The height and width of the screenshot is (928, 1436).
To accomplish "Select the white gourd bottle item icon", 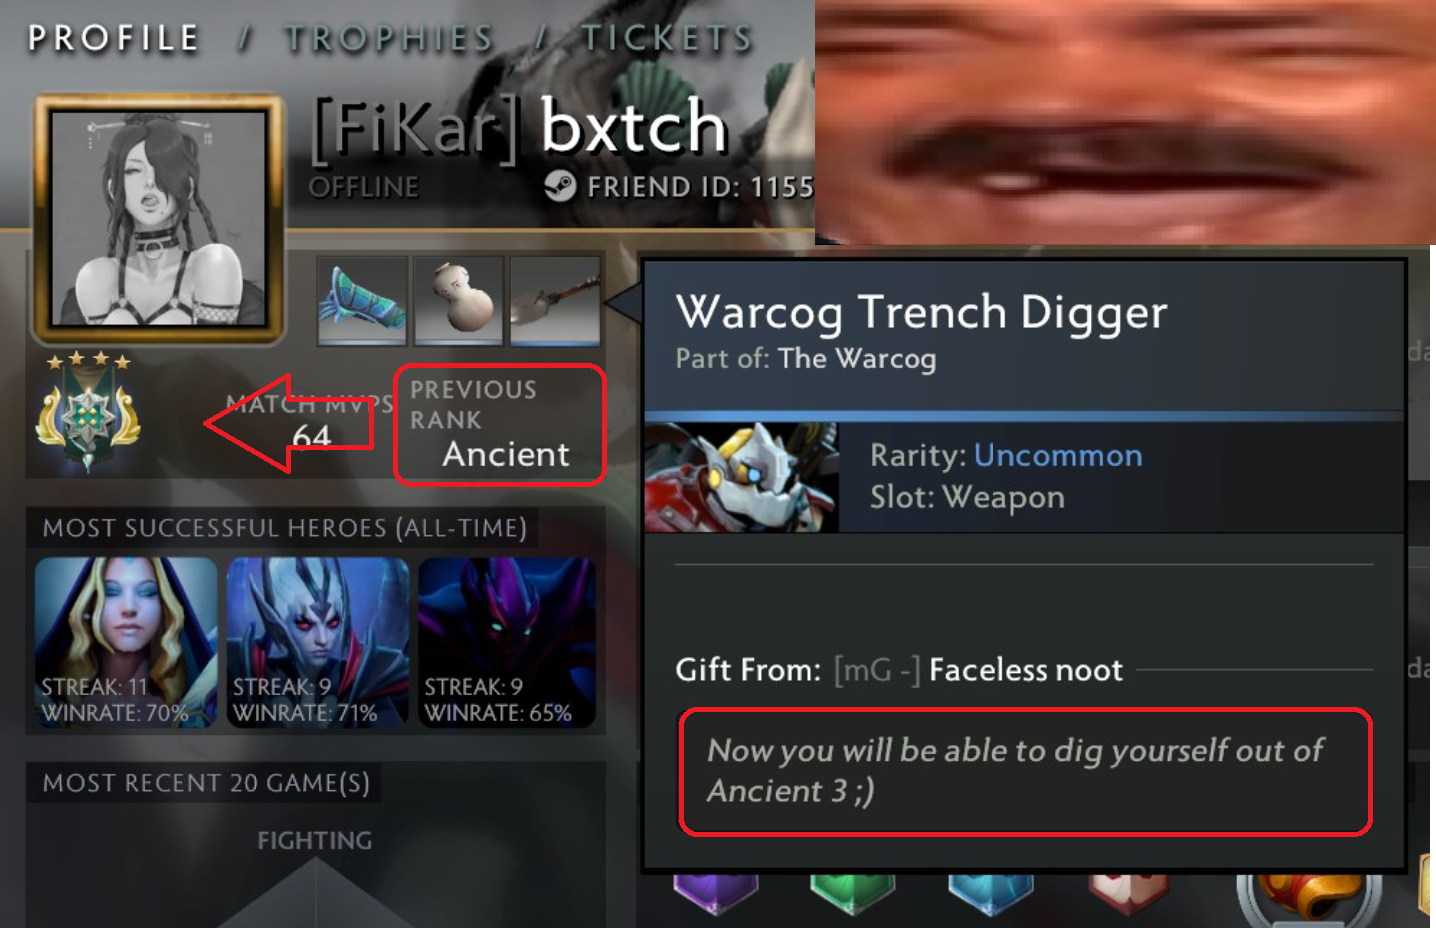I will click(458, 300).
